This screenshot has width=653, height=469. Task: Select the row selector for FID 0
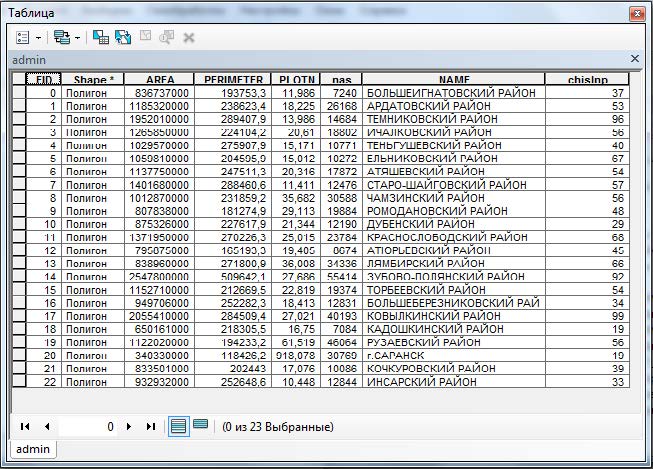point(19,92)
